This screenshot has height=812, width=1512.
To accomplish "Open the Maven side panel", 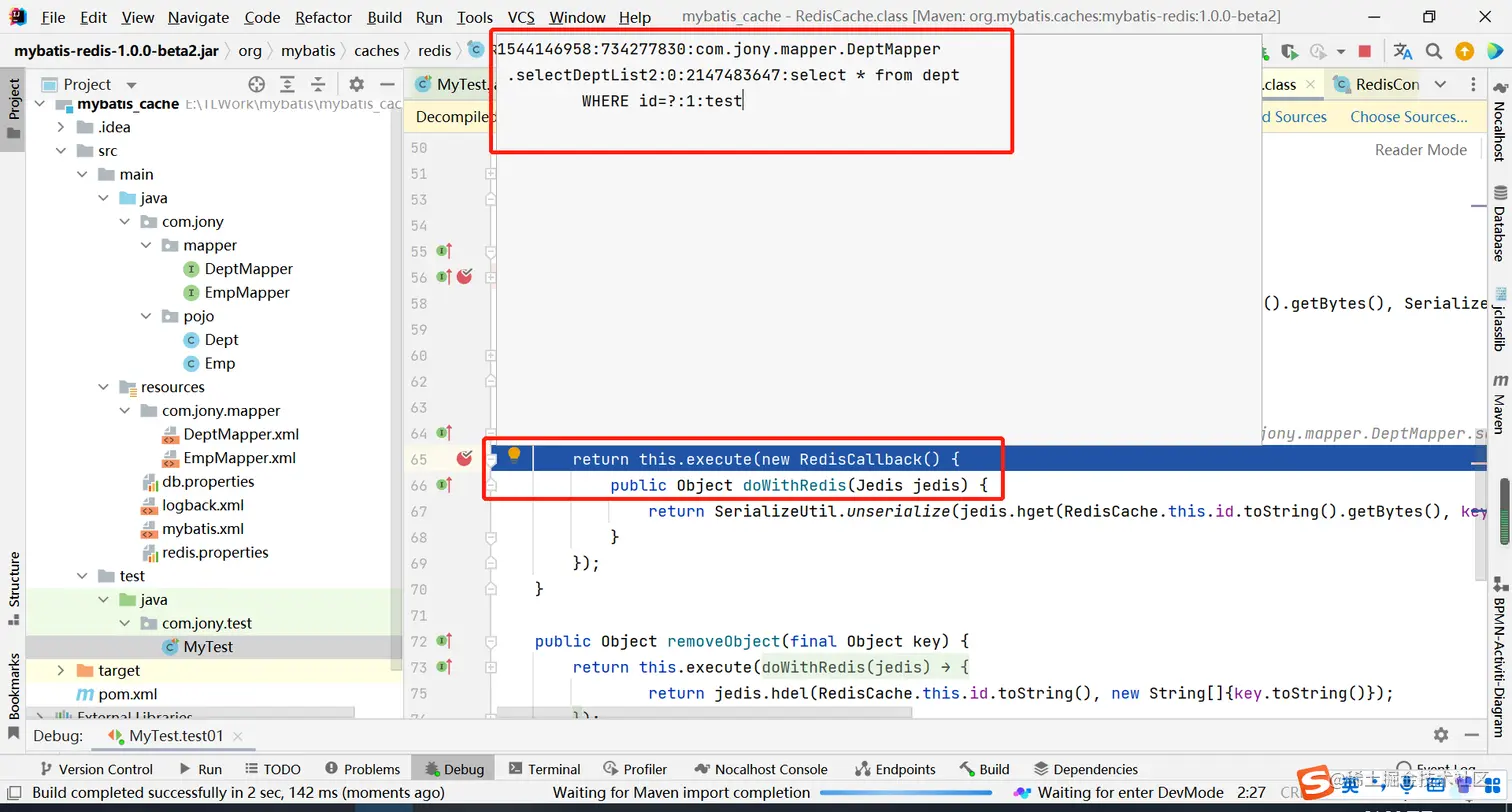I will 1499,404.
